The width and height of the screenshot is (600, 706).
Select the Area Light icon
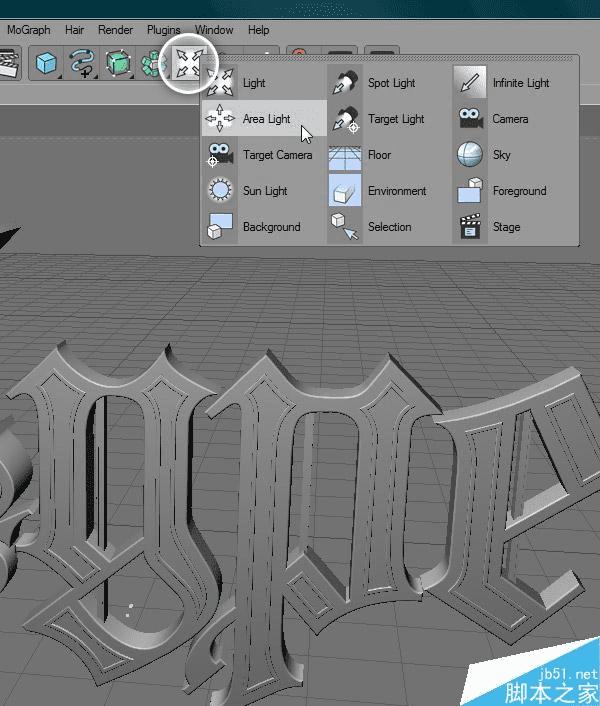(220, 118)
